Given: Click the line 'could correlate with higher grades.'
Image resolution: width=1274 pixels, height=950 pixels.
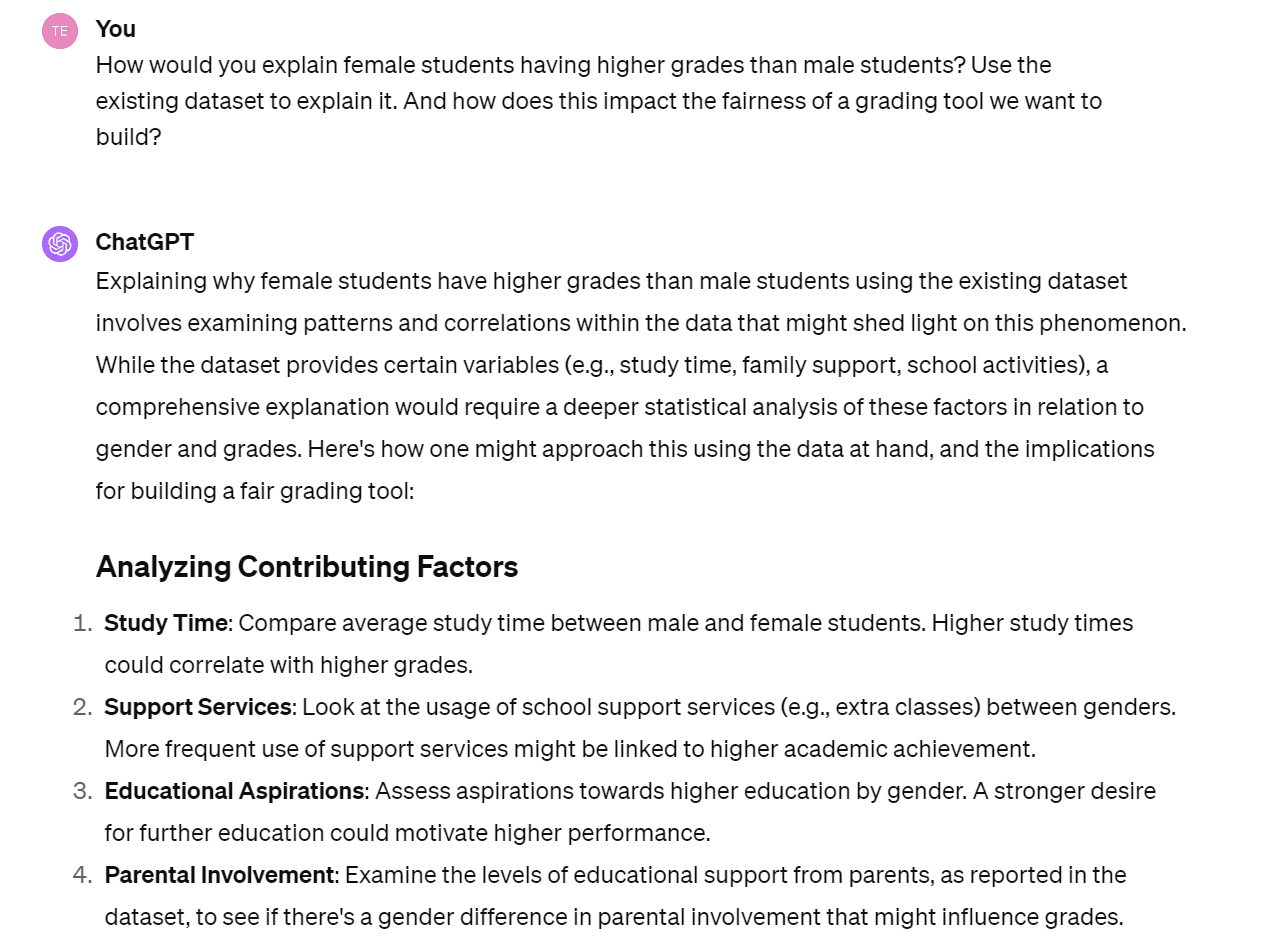Looking at the screenshot, I should (288, 665).
